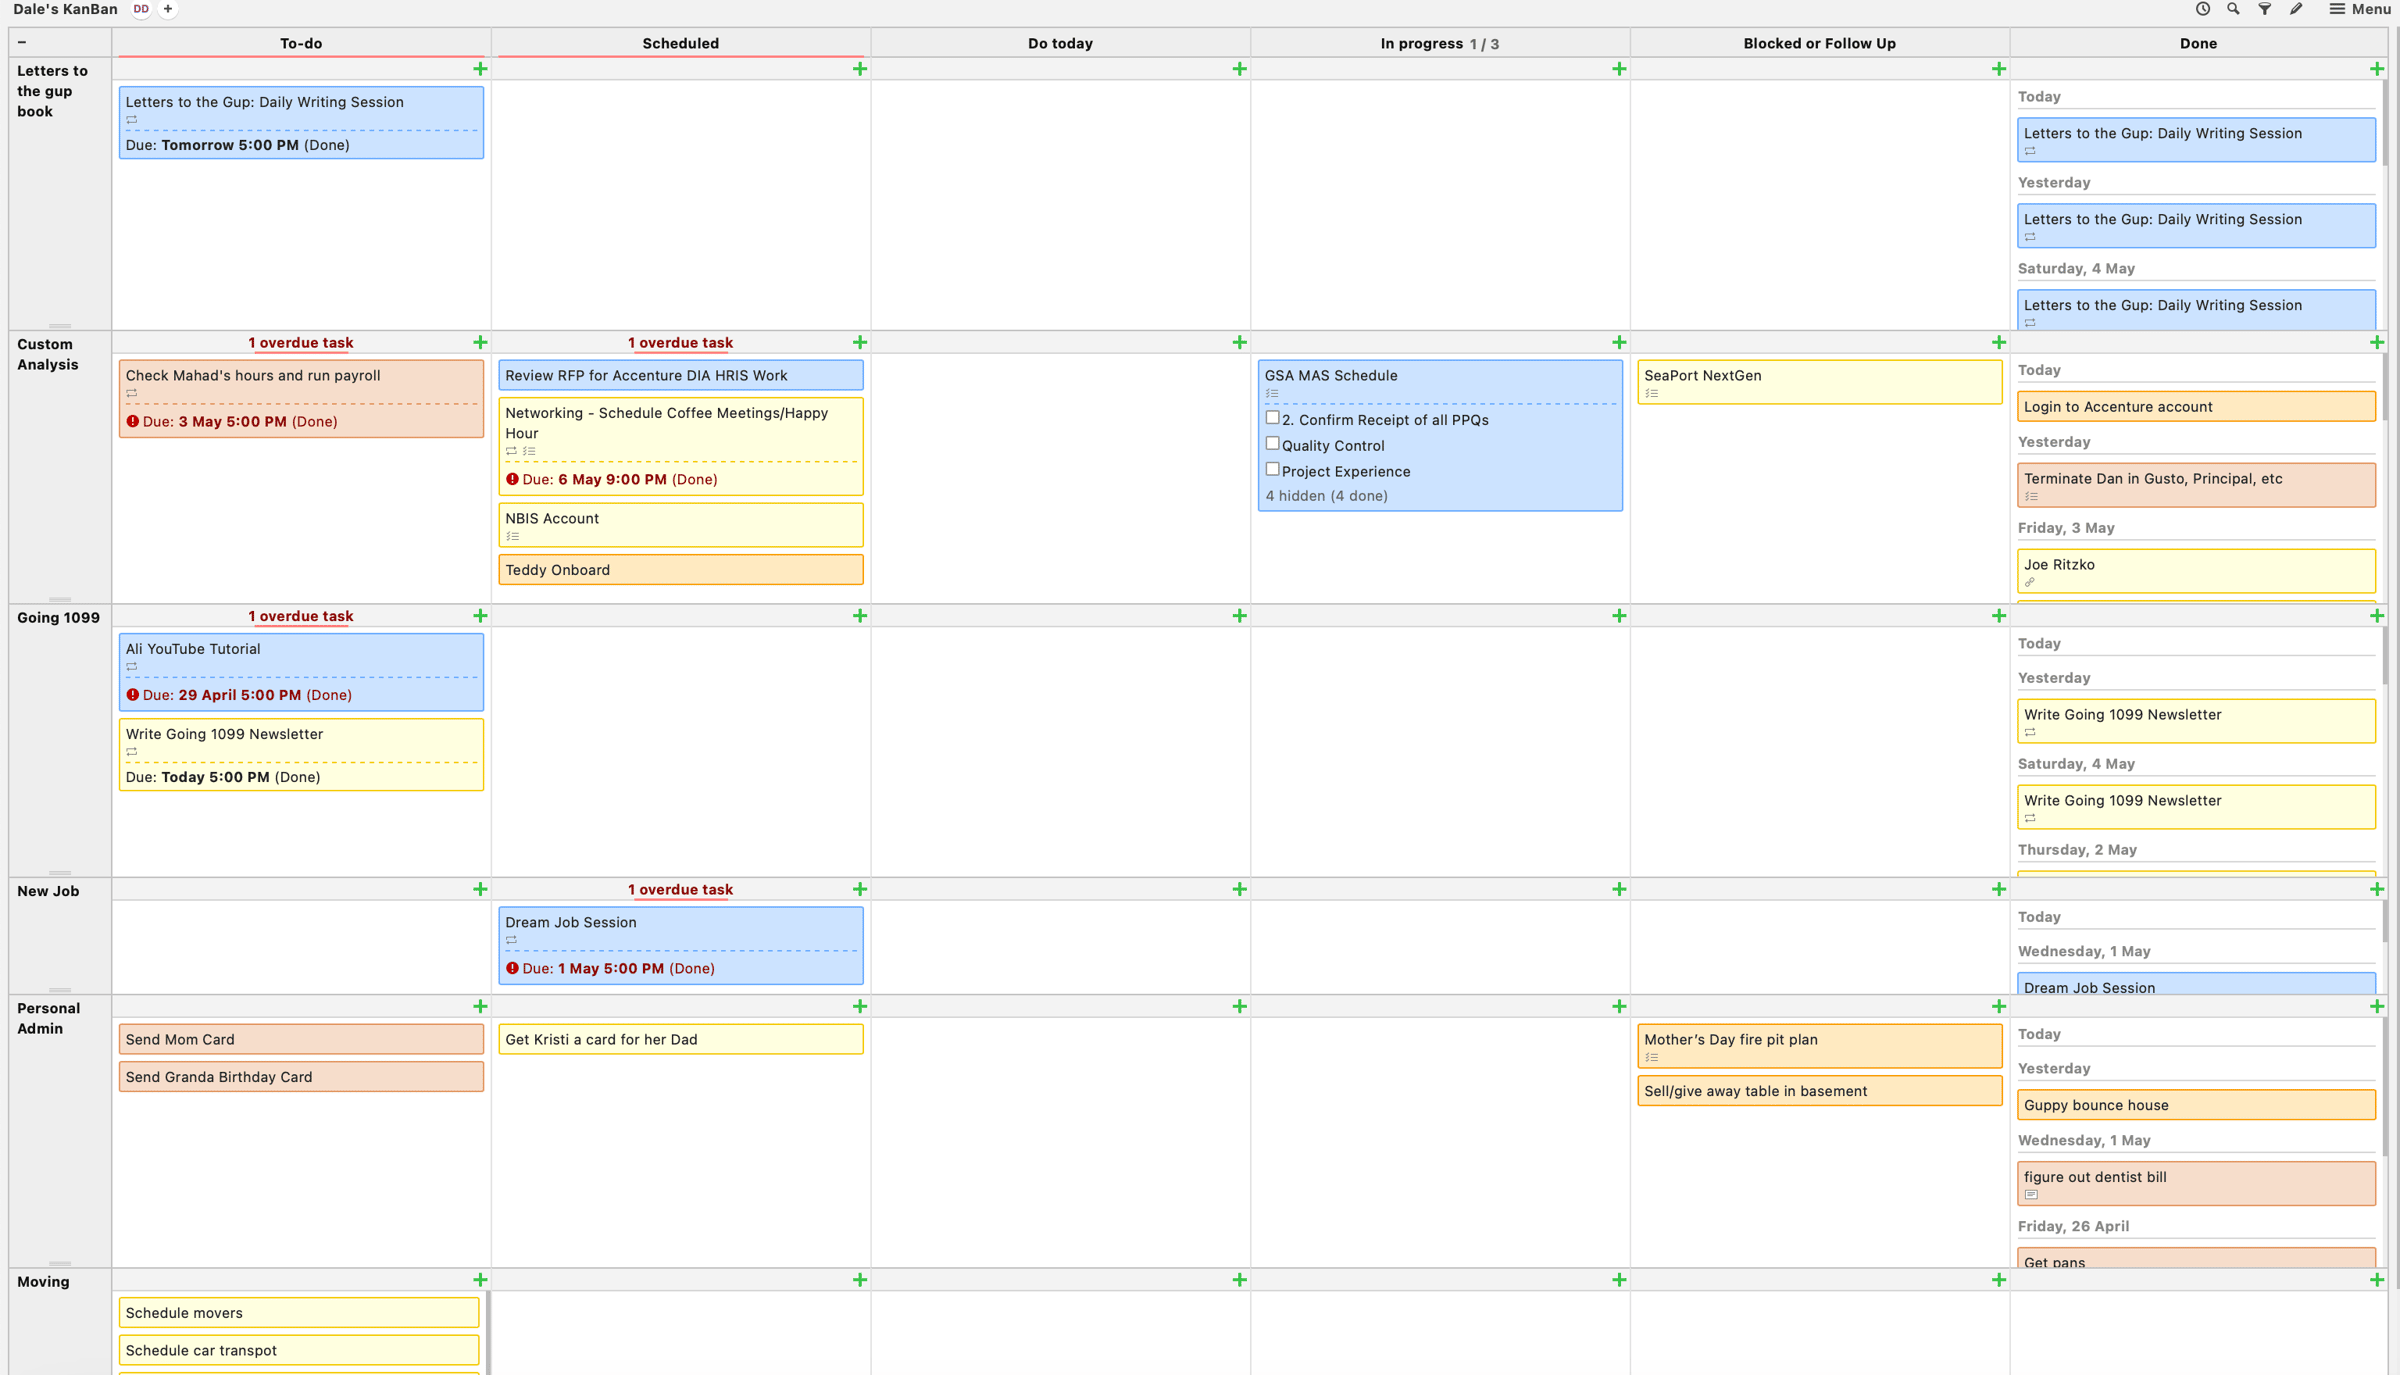Click the search magnifier icon

2233,9
